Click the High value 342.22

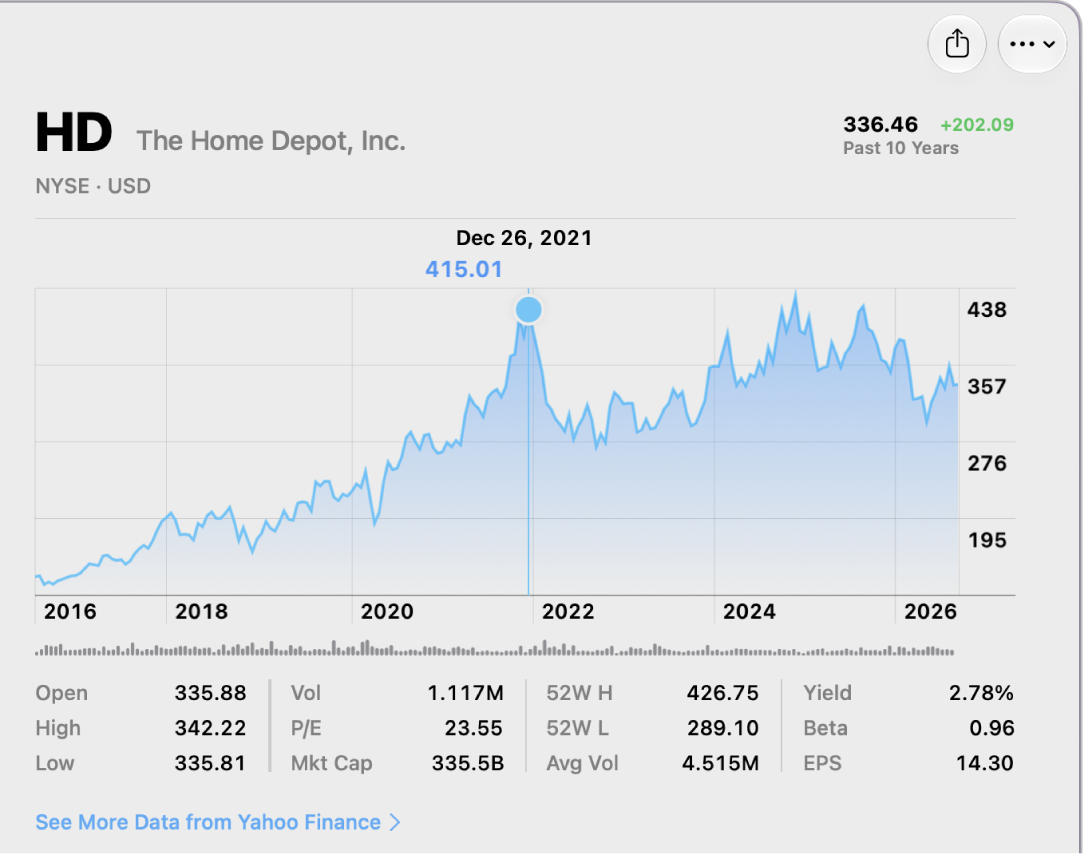pos(210,728)
